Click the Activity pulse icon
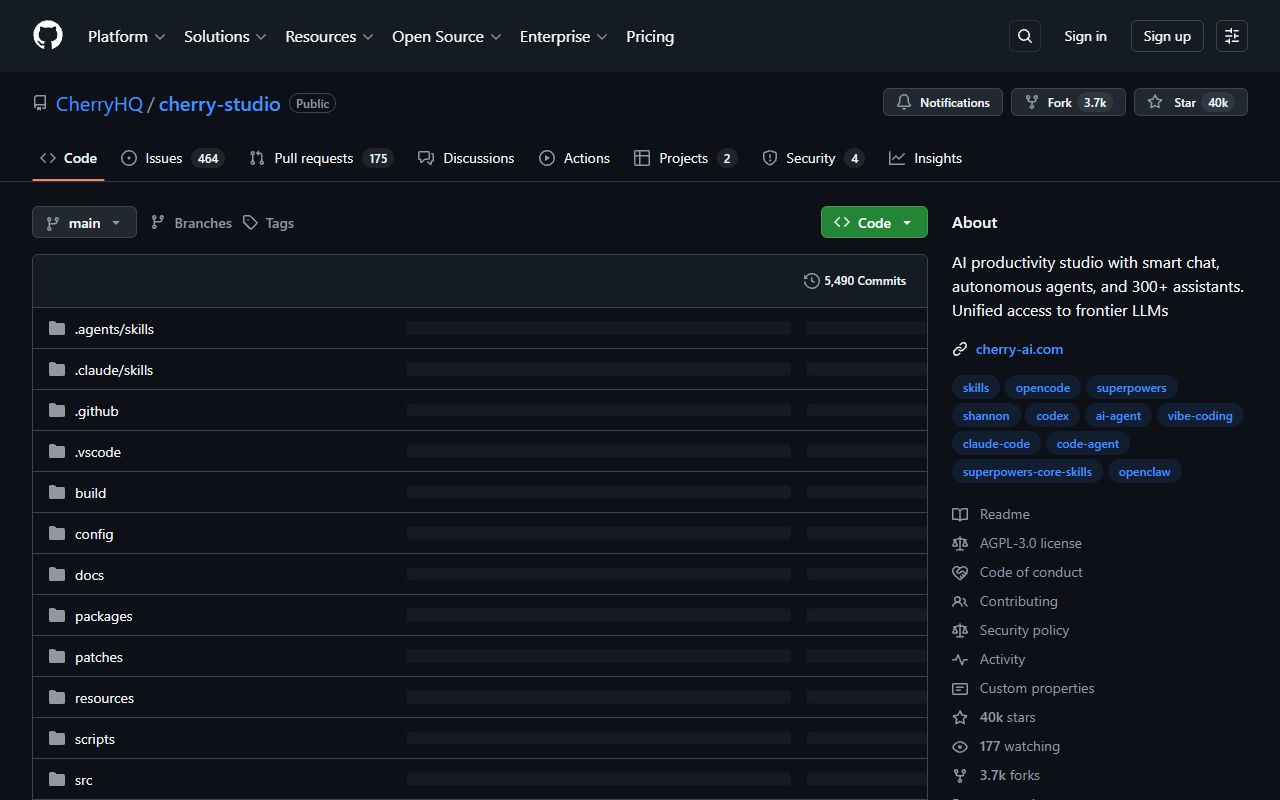 [960, 659]
